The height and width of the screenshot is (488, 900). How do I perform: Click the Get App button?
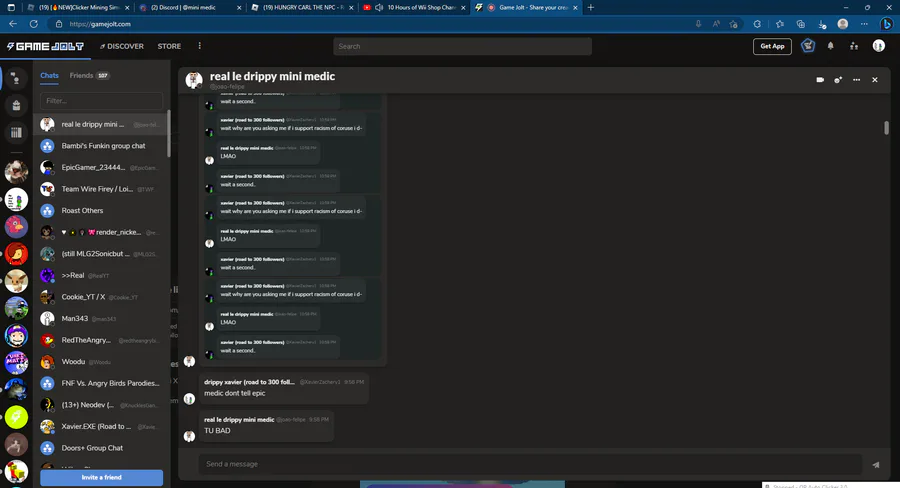(x=772, y=47)
